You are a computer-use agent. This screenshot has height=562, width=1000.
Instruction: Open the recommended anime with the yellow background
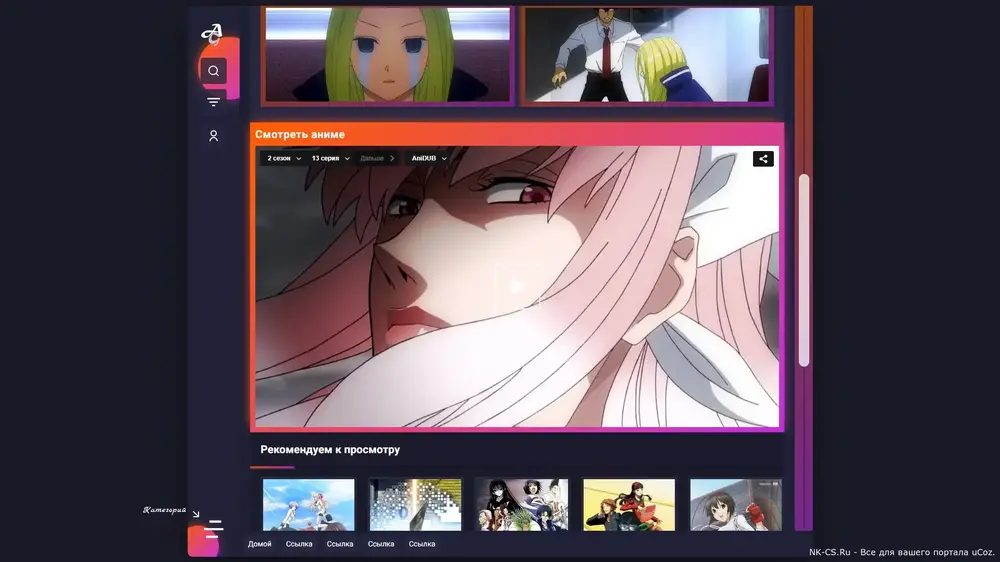point(629,505)
